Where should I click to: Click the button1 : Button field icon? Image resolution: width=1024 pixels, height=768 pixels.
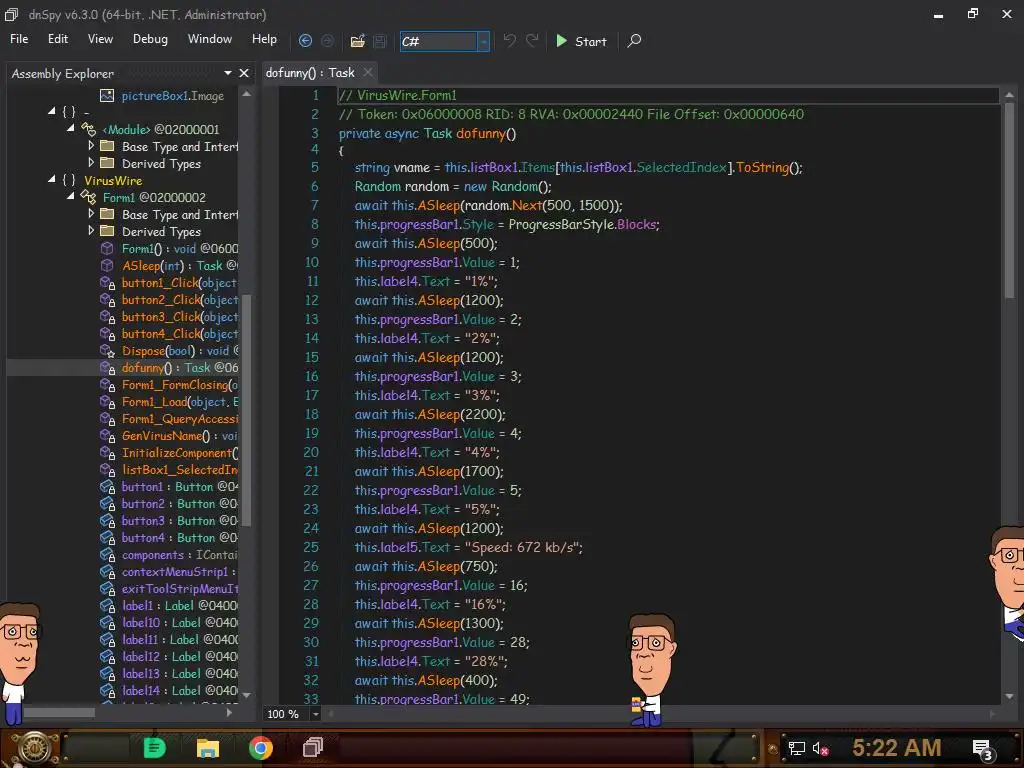(x=107, y=487)
